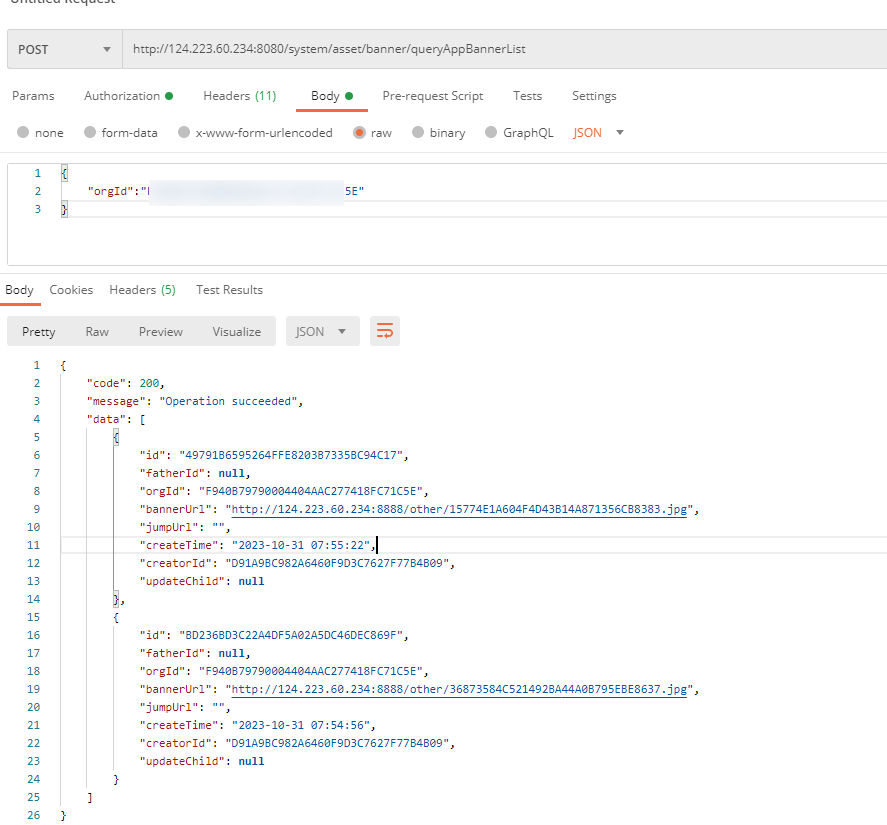Viewport: 887px width, 825px height.
Task: Click the wrap lines icon in response toolbar
Action: pyautogui.click(x=385, y=332)
